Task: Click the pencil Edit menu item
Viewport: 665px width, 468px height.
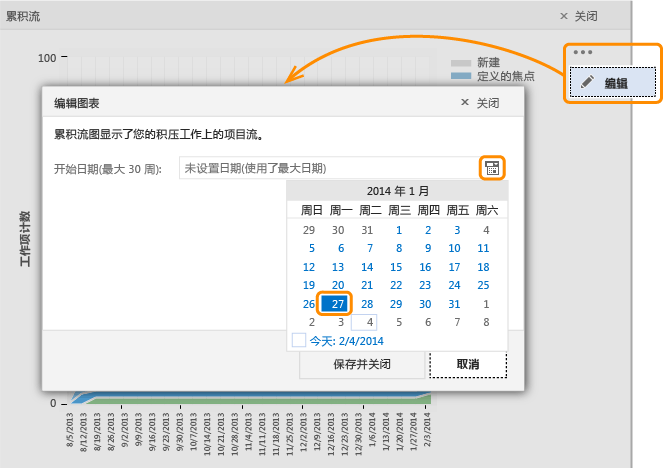Action: tap(613, 82)
